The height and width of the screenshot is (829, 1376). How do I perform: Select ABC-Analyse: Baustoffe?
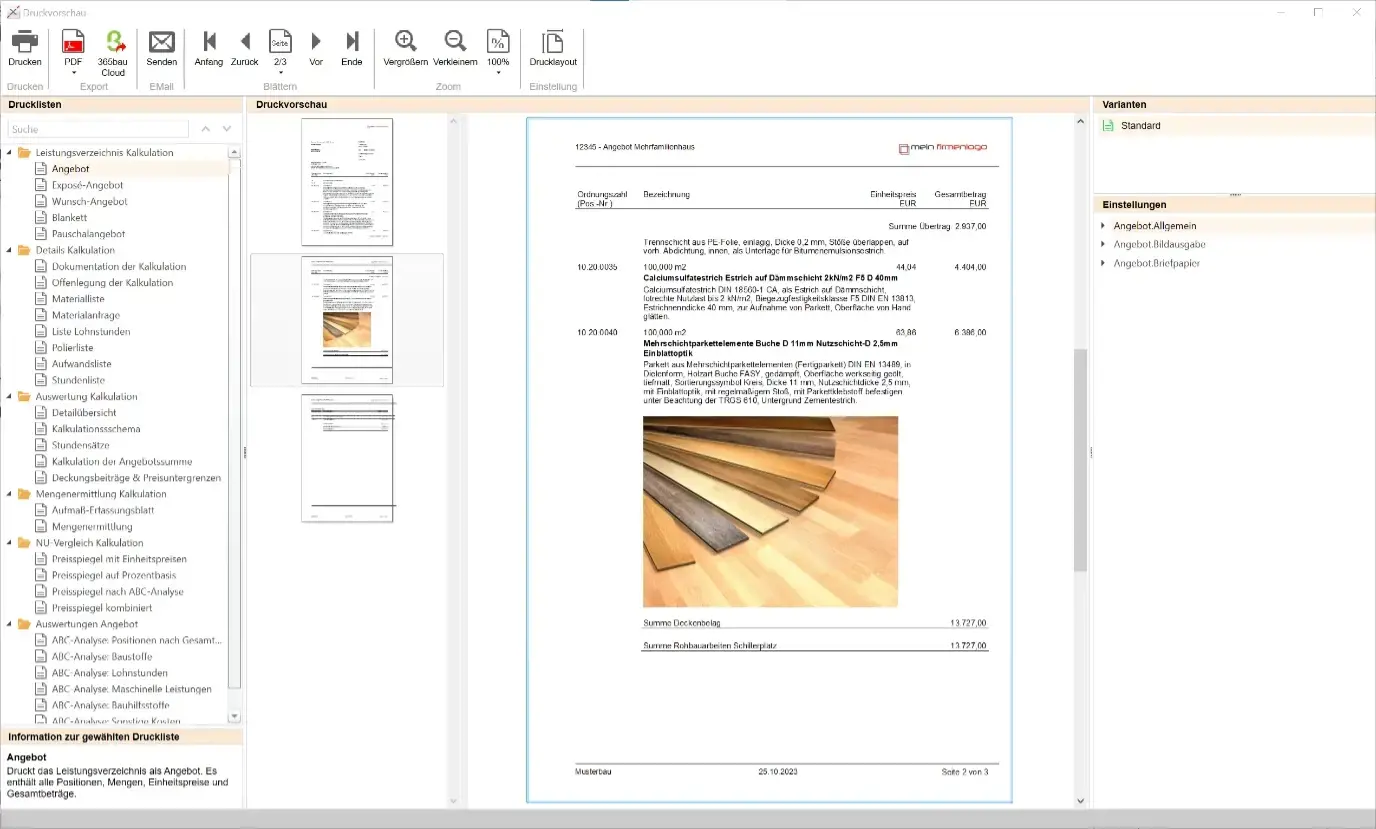click(103, 656)
